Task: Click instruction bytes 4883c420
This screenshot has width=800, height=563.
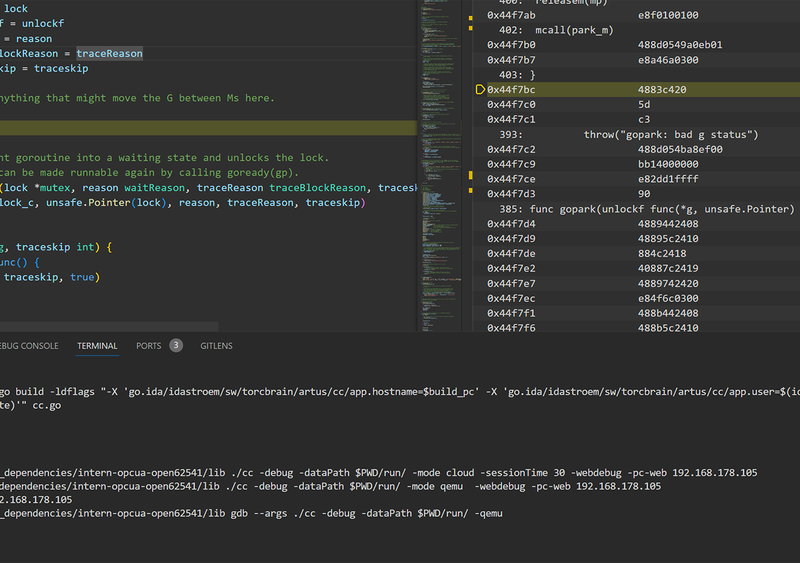Action: (662, 89)
